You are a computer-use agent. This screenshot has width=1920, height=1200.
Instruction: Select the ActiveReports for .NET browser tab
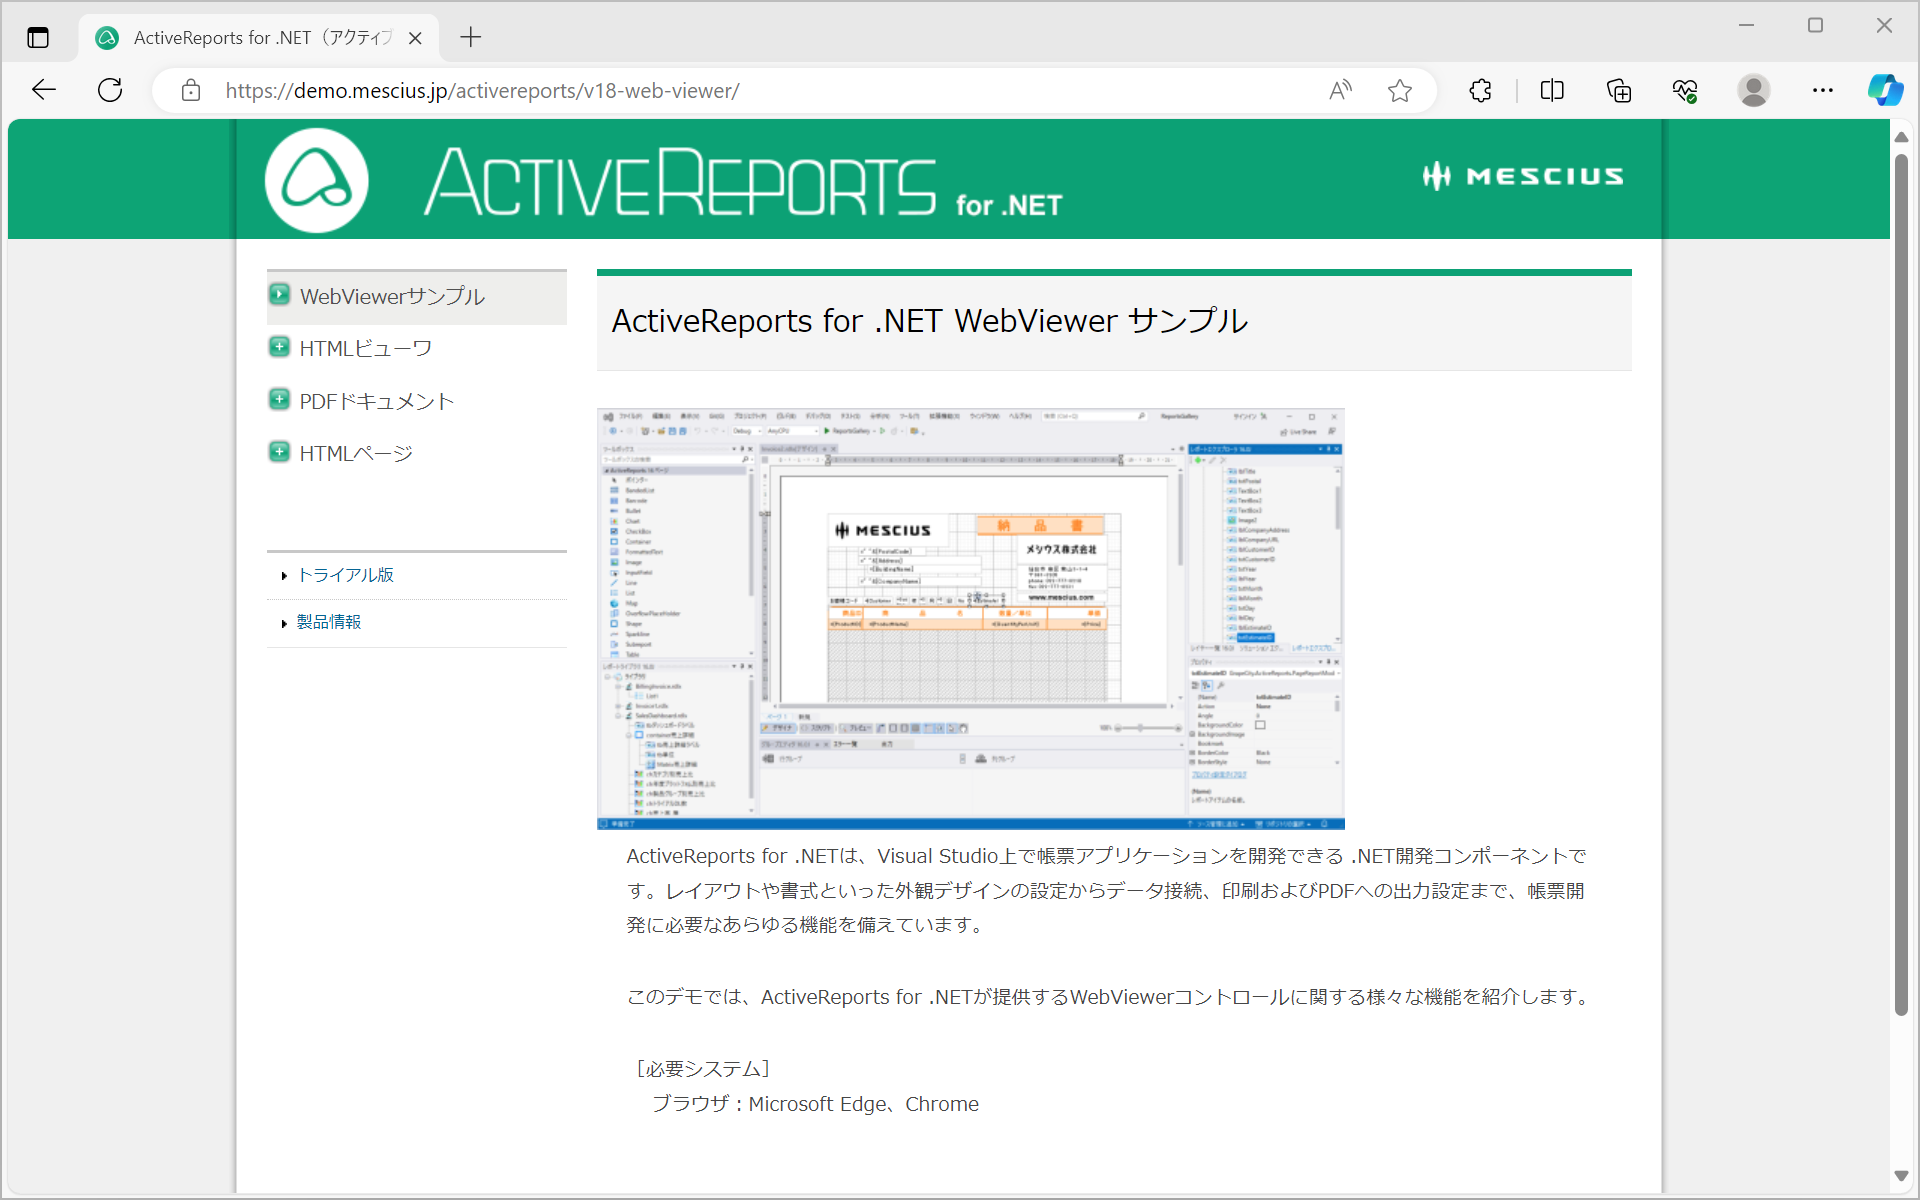[258, 38]
